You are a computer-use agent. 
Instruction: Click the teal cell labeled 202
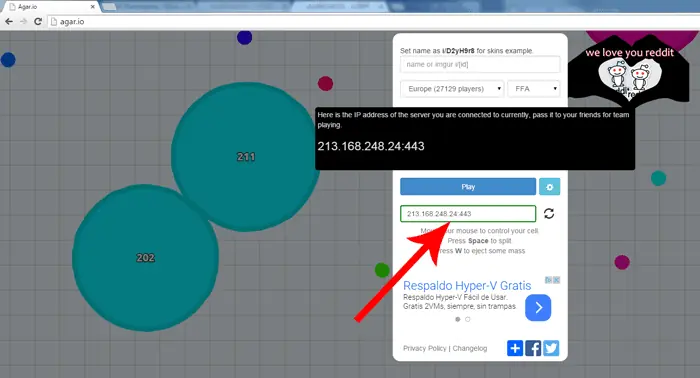click(x=146, y=258)
